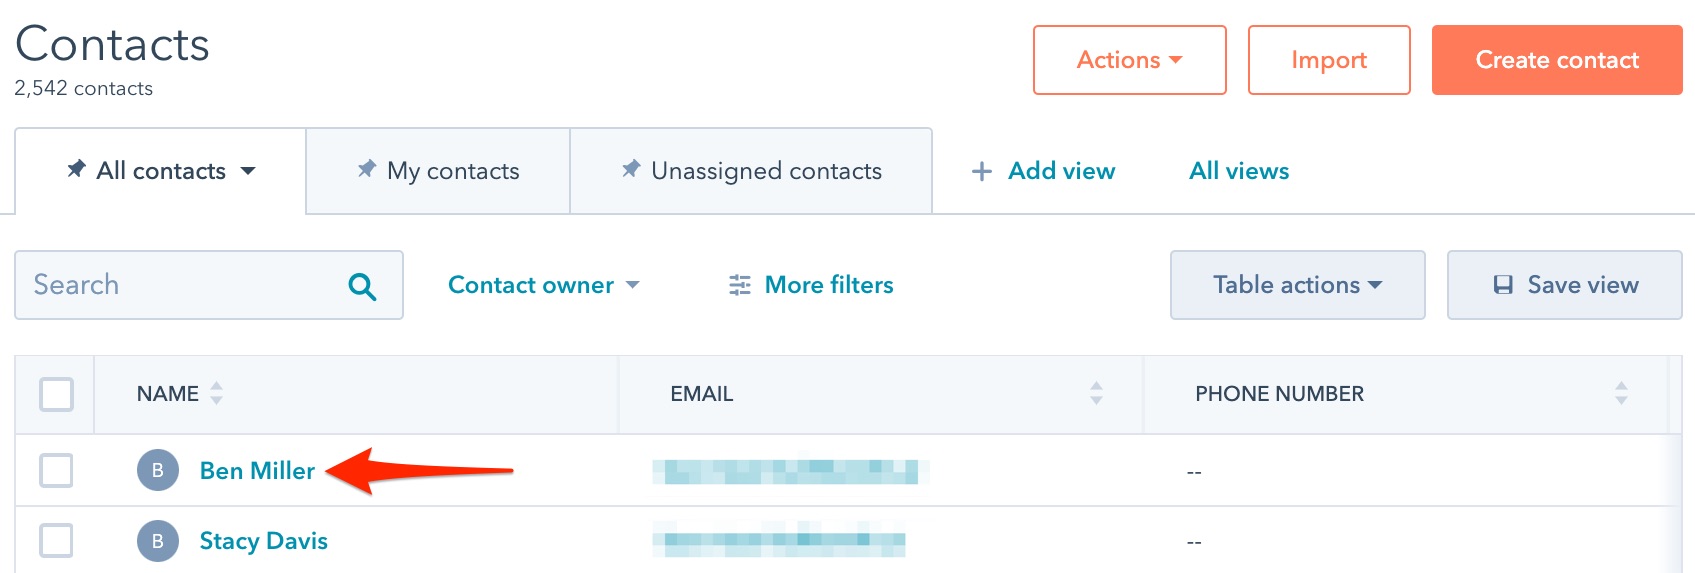
Task: Toggle the select-all header checkbox
Action: pos(56,394)
